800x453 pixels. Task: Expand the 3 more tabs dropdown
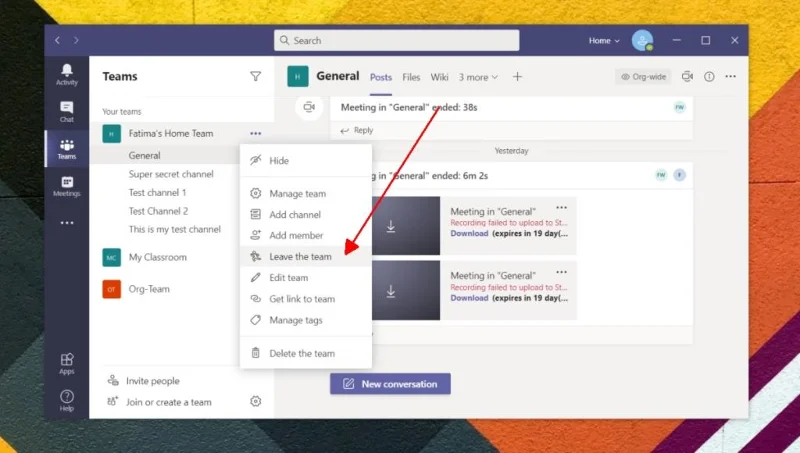[478, 77]
